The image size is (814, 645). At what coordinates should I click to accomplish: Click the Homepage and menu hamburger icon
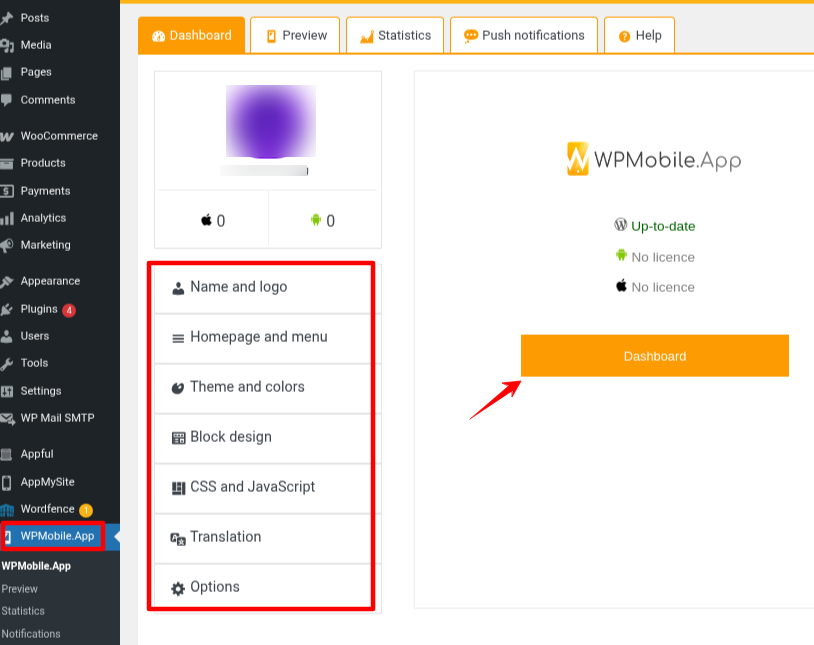tap(178, 339)
